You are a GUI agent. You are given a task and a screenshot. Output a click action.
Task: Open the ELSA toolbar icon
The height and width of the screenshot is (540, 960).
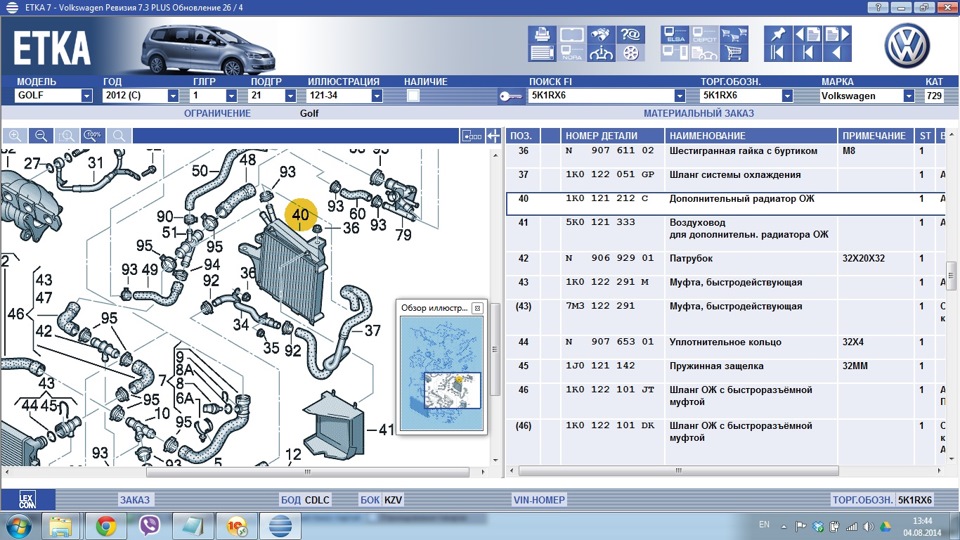point(675,34)
